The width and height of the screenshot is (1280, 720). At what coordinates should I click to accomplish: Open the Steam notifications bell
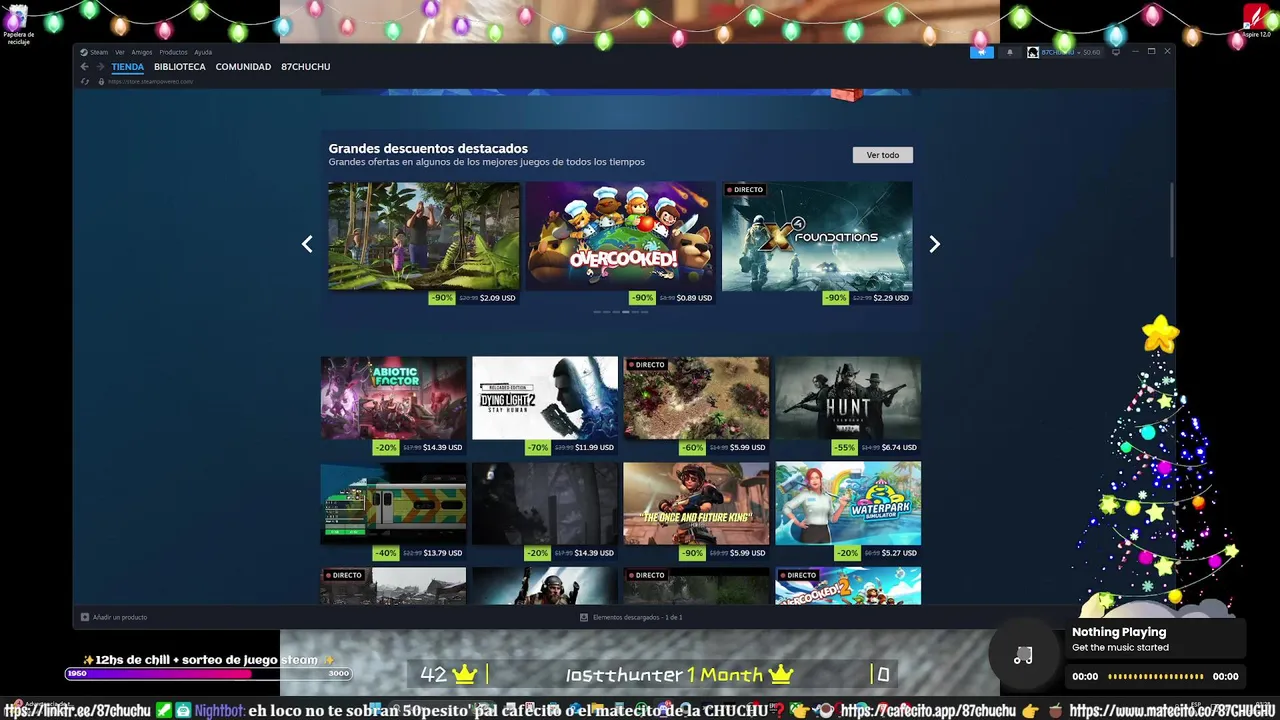1009,52
